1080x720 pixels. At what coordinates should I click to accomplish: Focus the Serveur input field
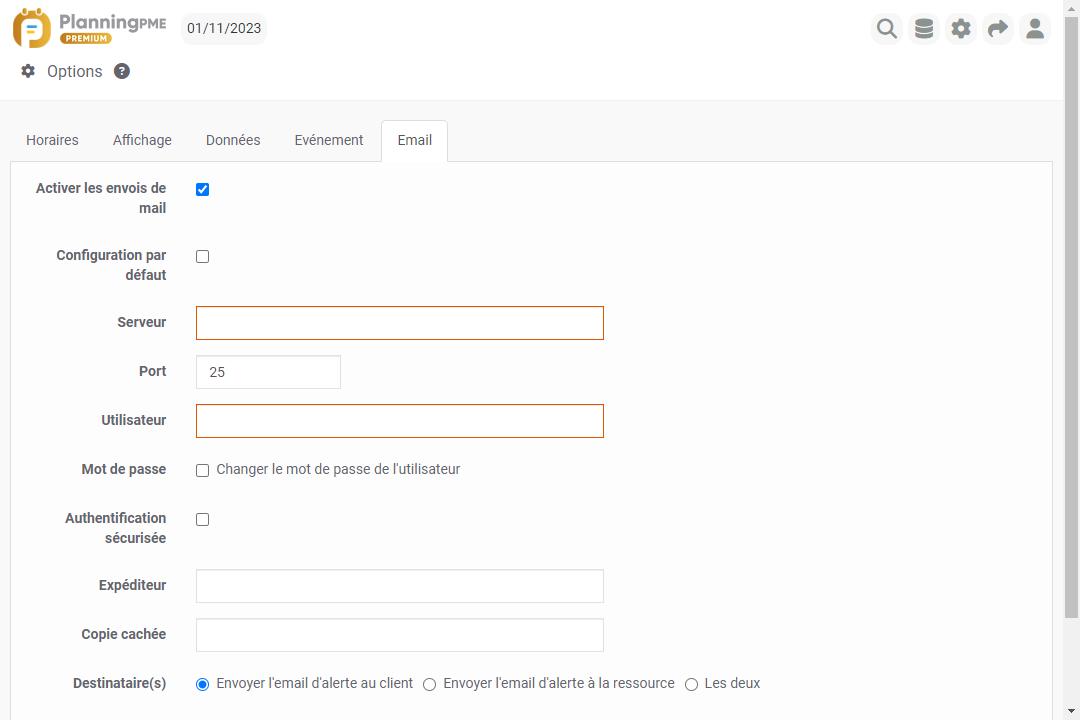point(400,323)
